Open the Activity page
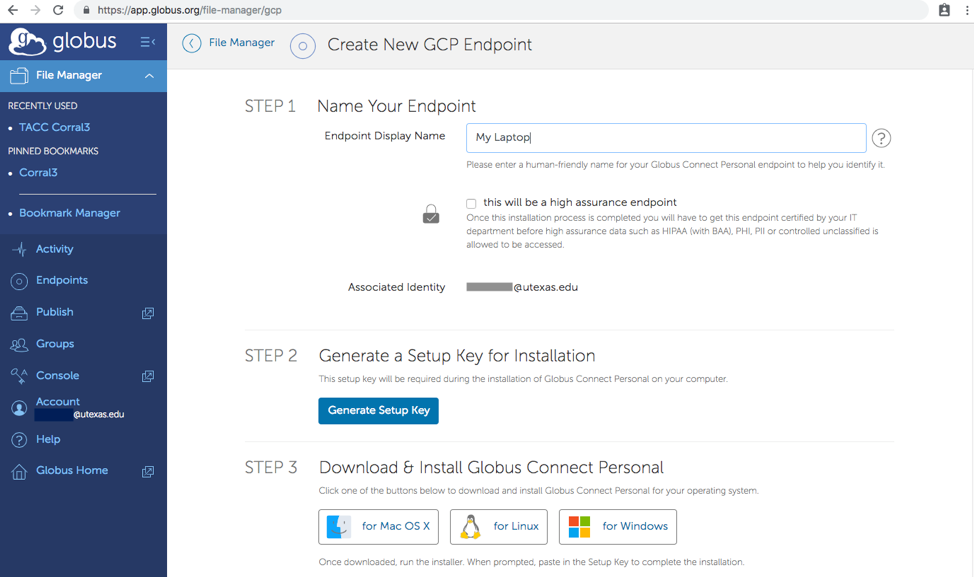The height and width of the screenshot is (577, 974). pos(55,249)
